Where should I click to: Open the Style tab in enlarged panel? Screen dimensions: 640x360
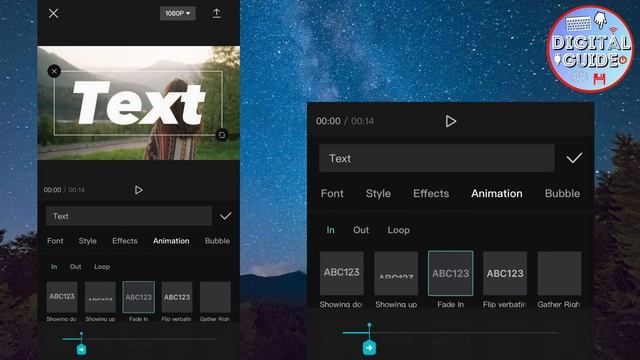point(378,193)
